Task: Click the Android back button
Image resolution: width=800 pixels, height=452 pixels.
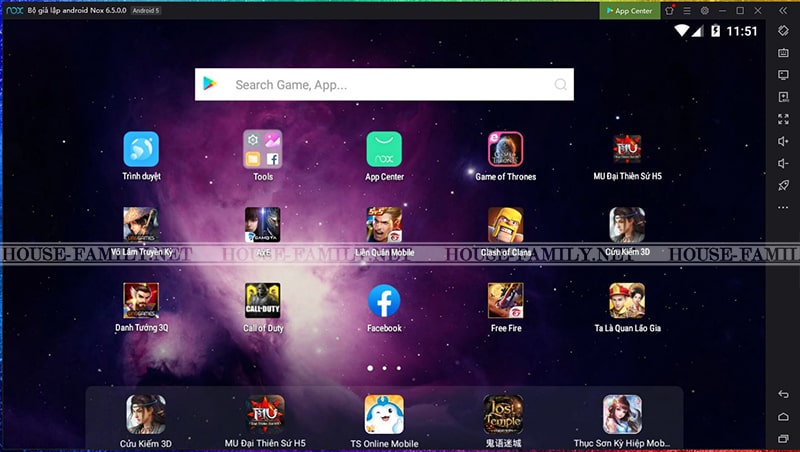Action: [783, 394]
